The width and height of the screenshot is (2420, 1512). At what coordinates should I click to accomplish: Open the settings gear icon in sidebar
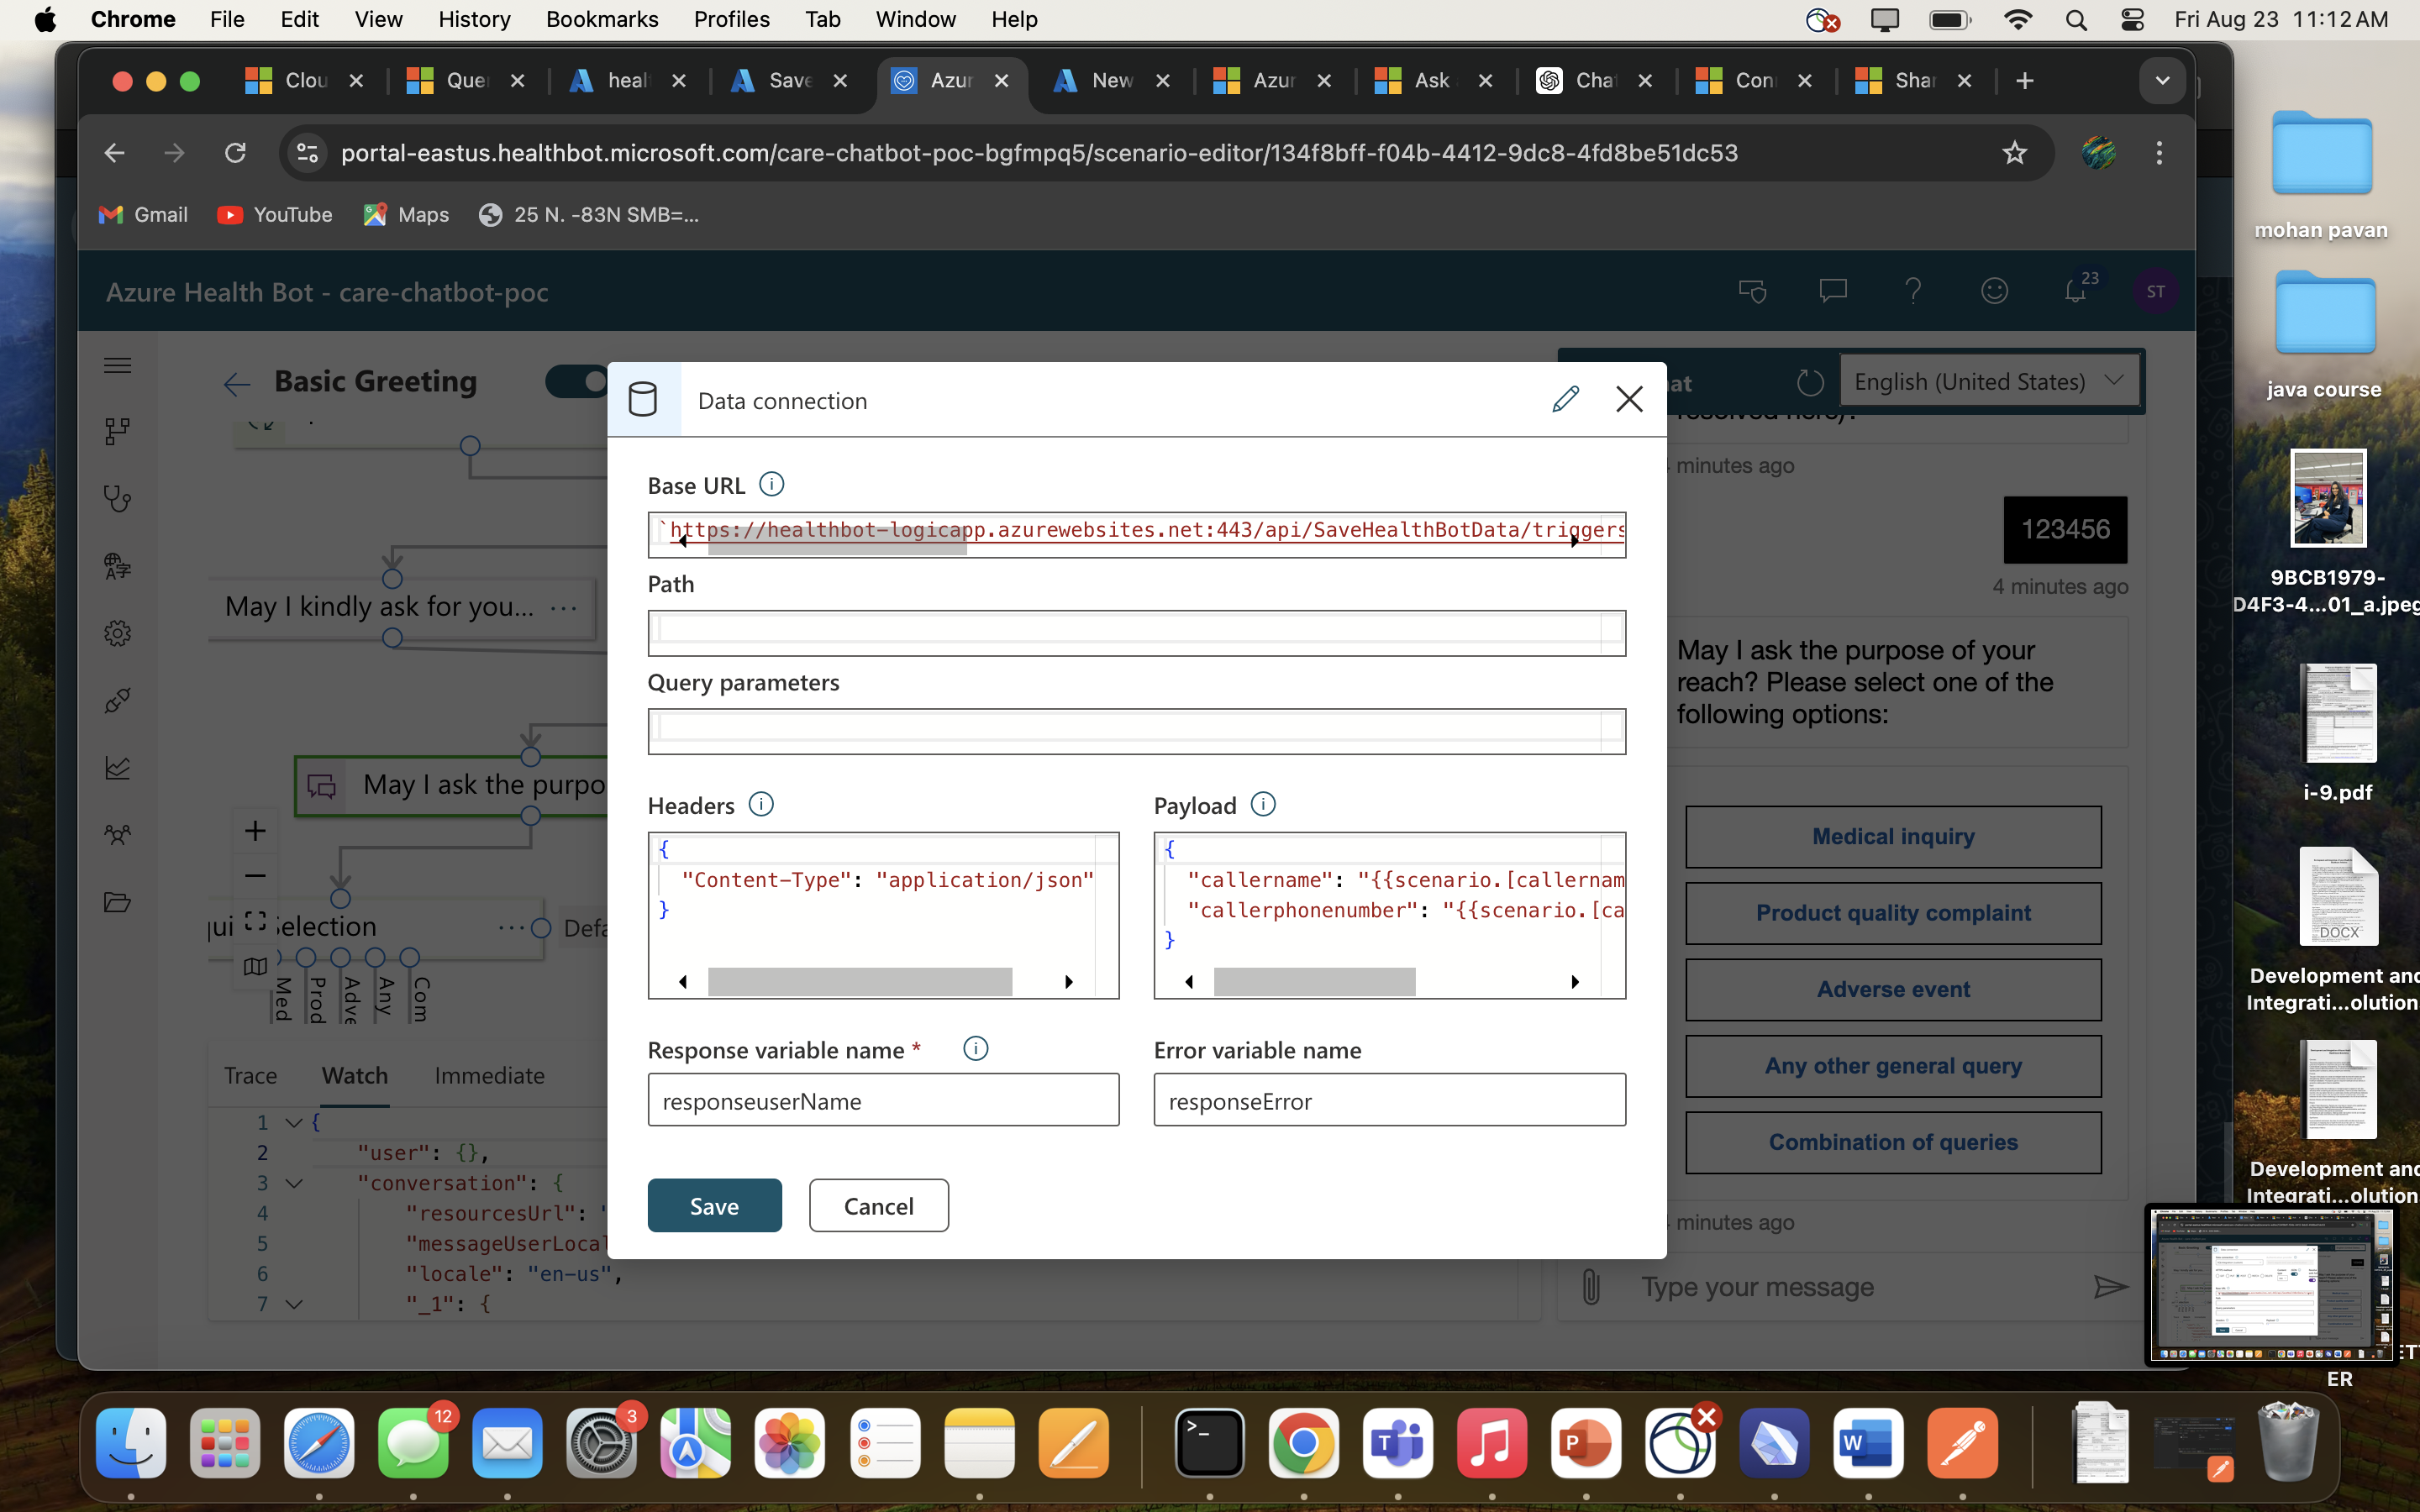click(118, 633)
